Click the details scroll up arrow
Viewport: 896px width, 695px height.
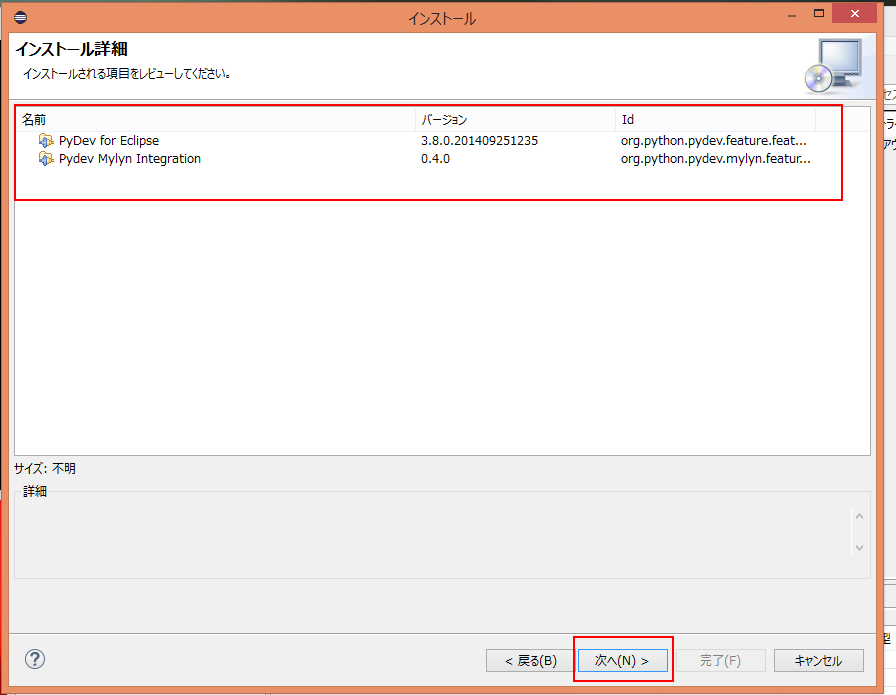(859, 516)
